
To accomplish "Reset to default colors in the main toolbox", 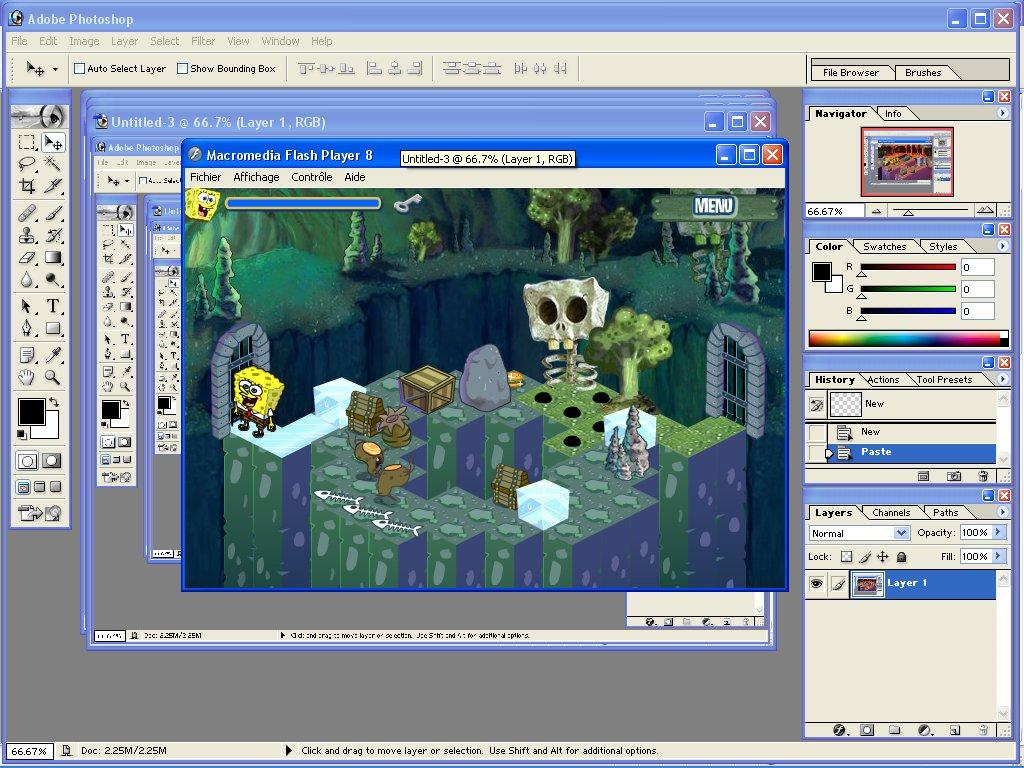I will pos(22,434).
